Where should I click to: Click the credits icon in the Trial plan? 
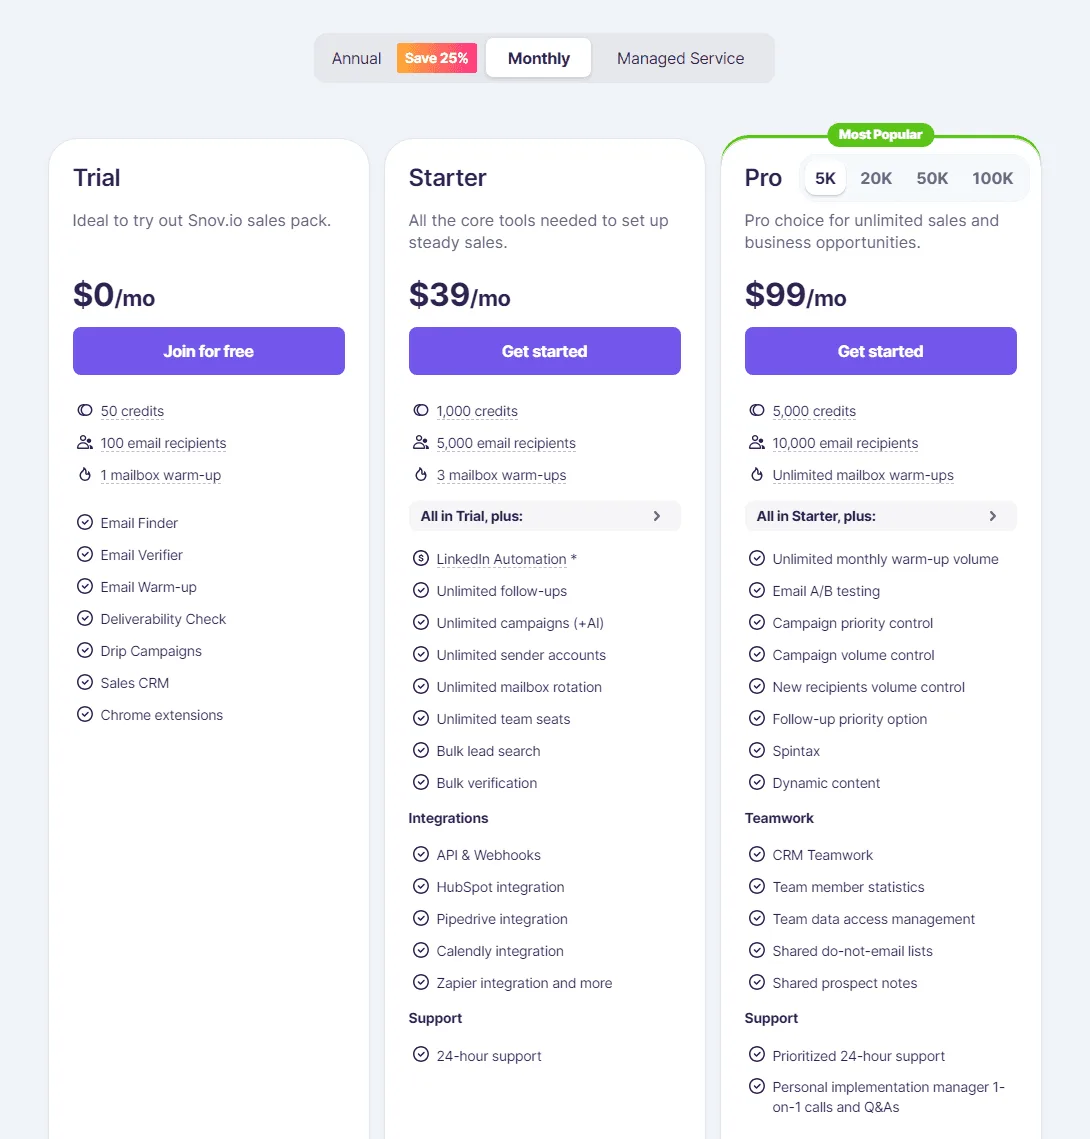tap(85, 410)
